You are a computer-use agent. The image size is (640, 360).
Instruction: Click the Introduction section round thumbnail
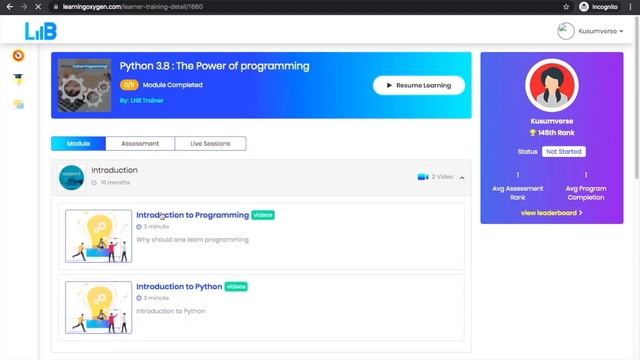click(x=71, y=178)
